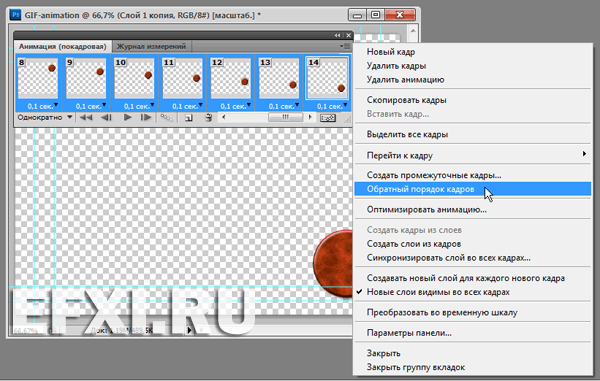The width and height of the screenshot is (600, 381).
Task: Minimize the GIF-animation document window
Action: [357, 15]
